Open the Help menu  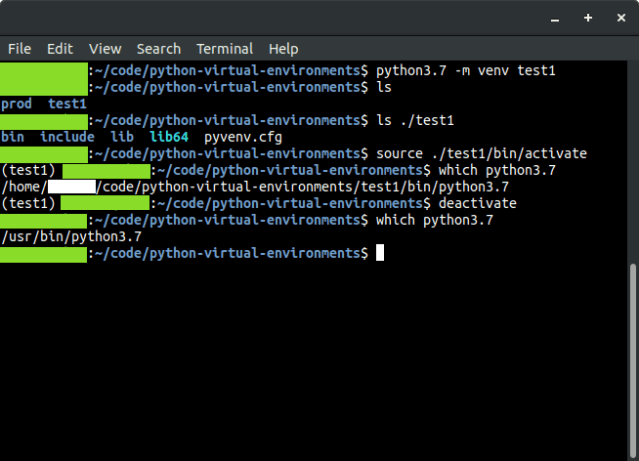(x=283, y=48)
